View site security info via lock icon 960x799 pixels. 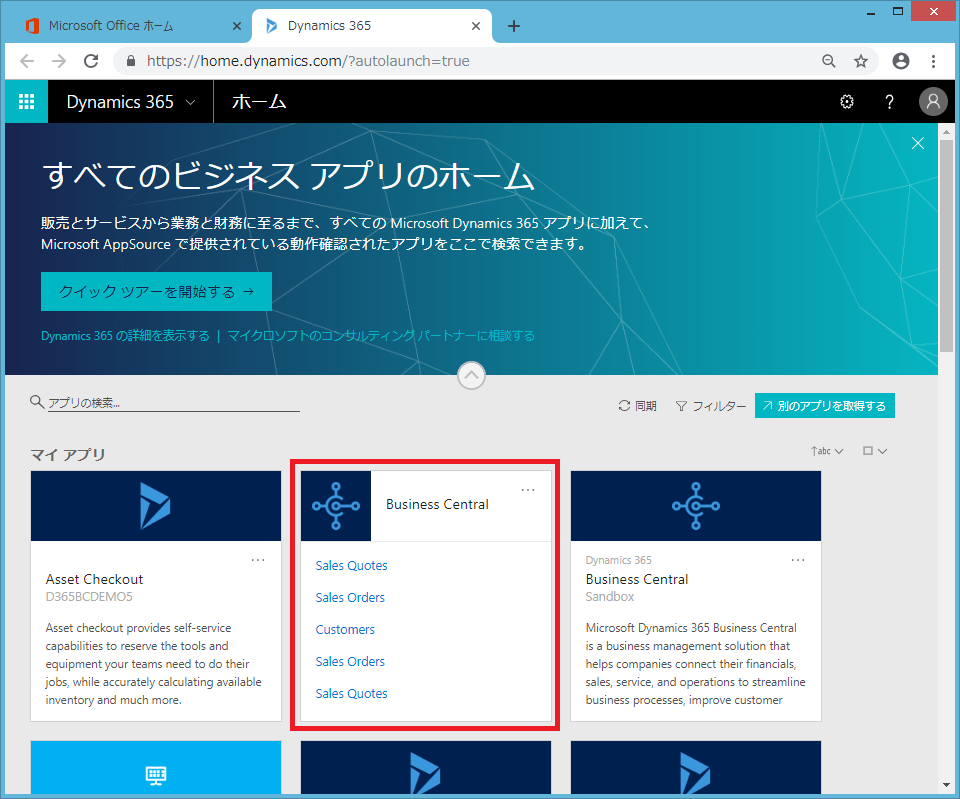(130, 61)
